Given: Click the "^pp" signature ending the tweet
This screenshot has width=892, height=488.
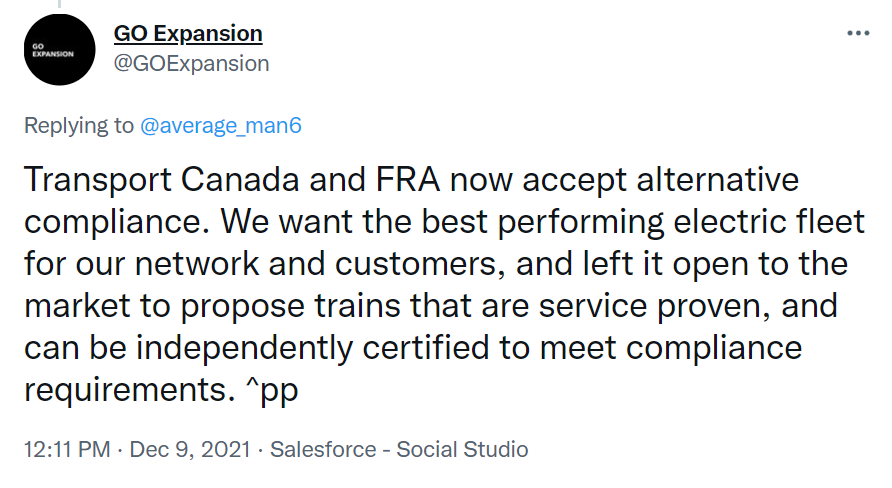Looking at the screenshot, I should click(x=273, y=389).
